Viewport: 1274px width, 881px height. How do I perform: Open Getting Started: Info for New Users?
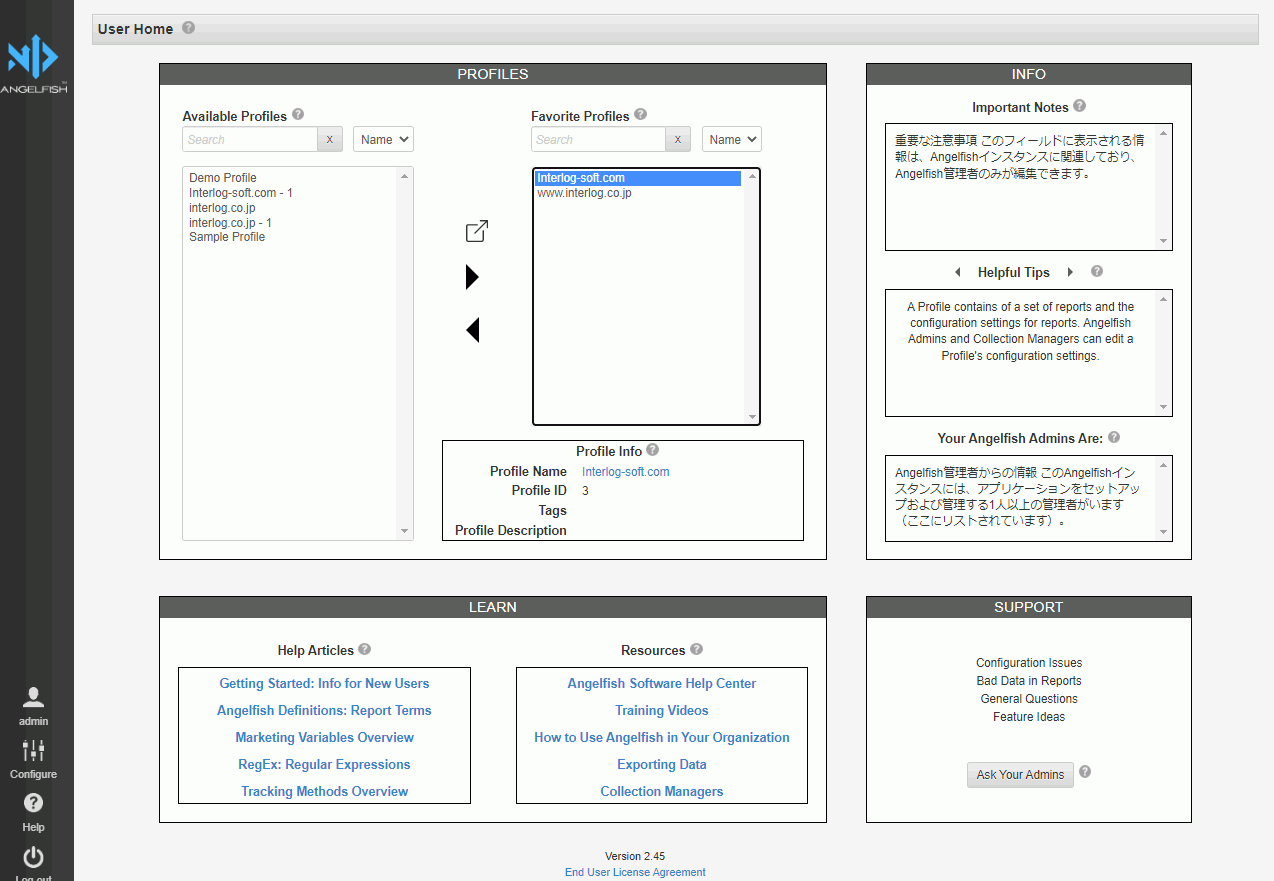point(324,683)
